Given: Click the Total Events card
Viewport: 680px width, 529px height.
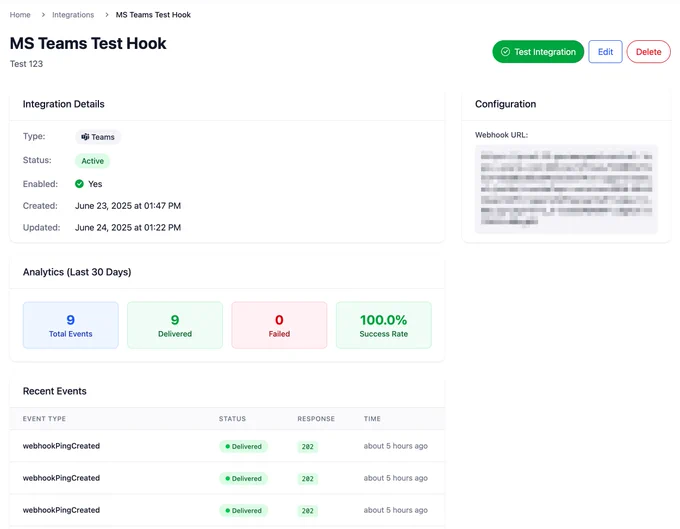Looking at the screenshot, I should click(x=71, y=325).
